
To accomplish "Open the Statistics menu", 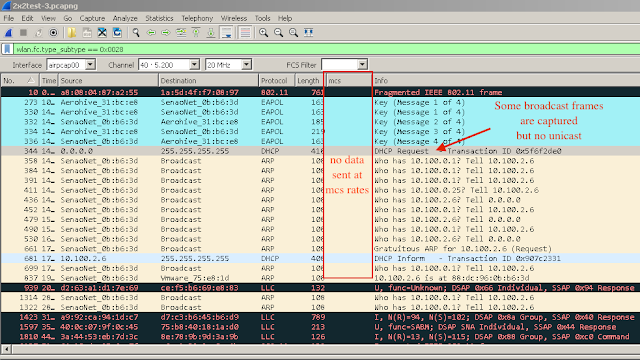I will coord(159,18).
